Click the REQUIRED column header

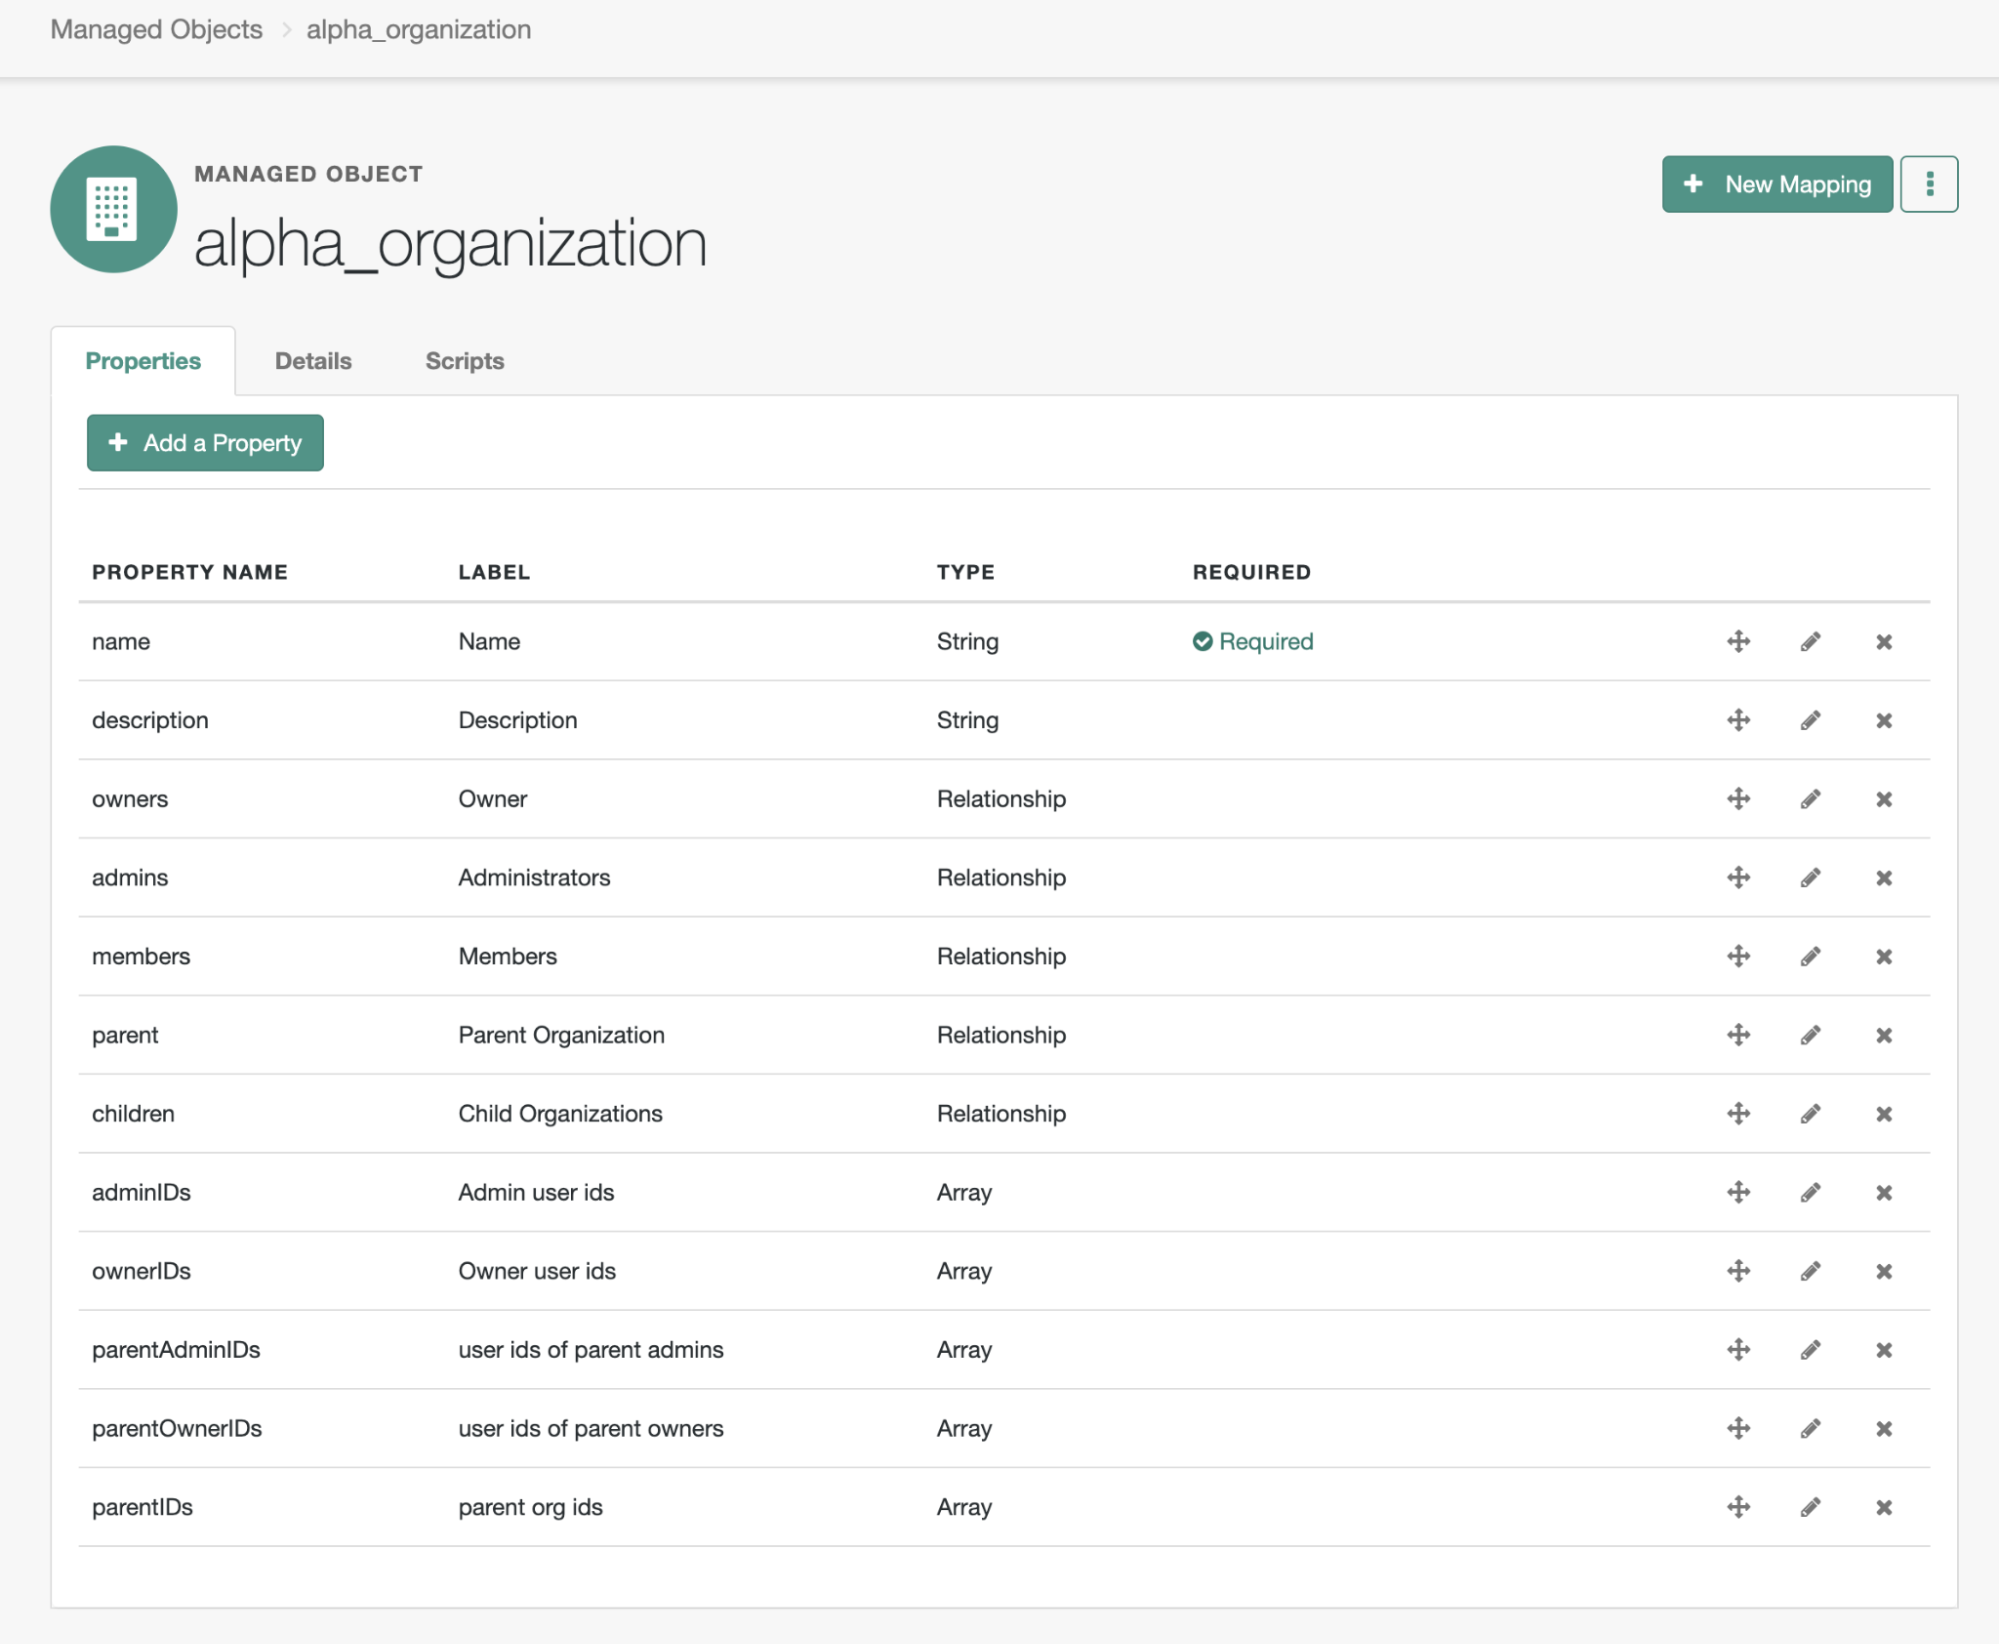click(1252, 572)
